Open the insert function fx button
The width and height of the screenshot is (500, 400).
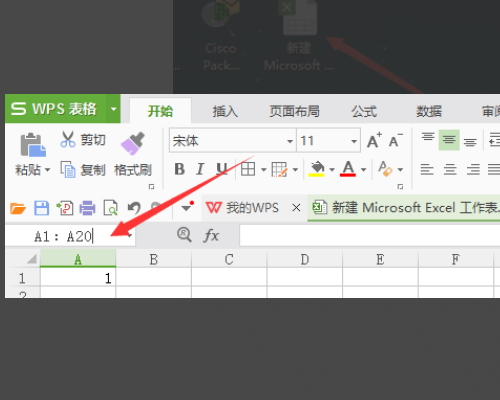(211, 236)
